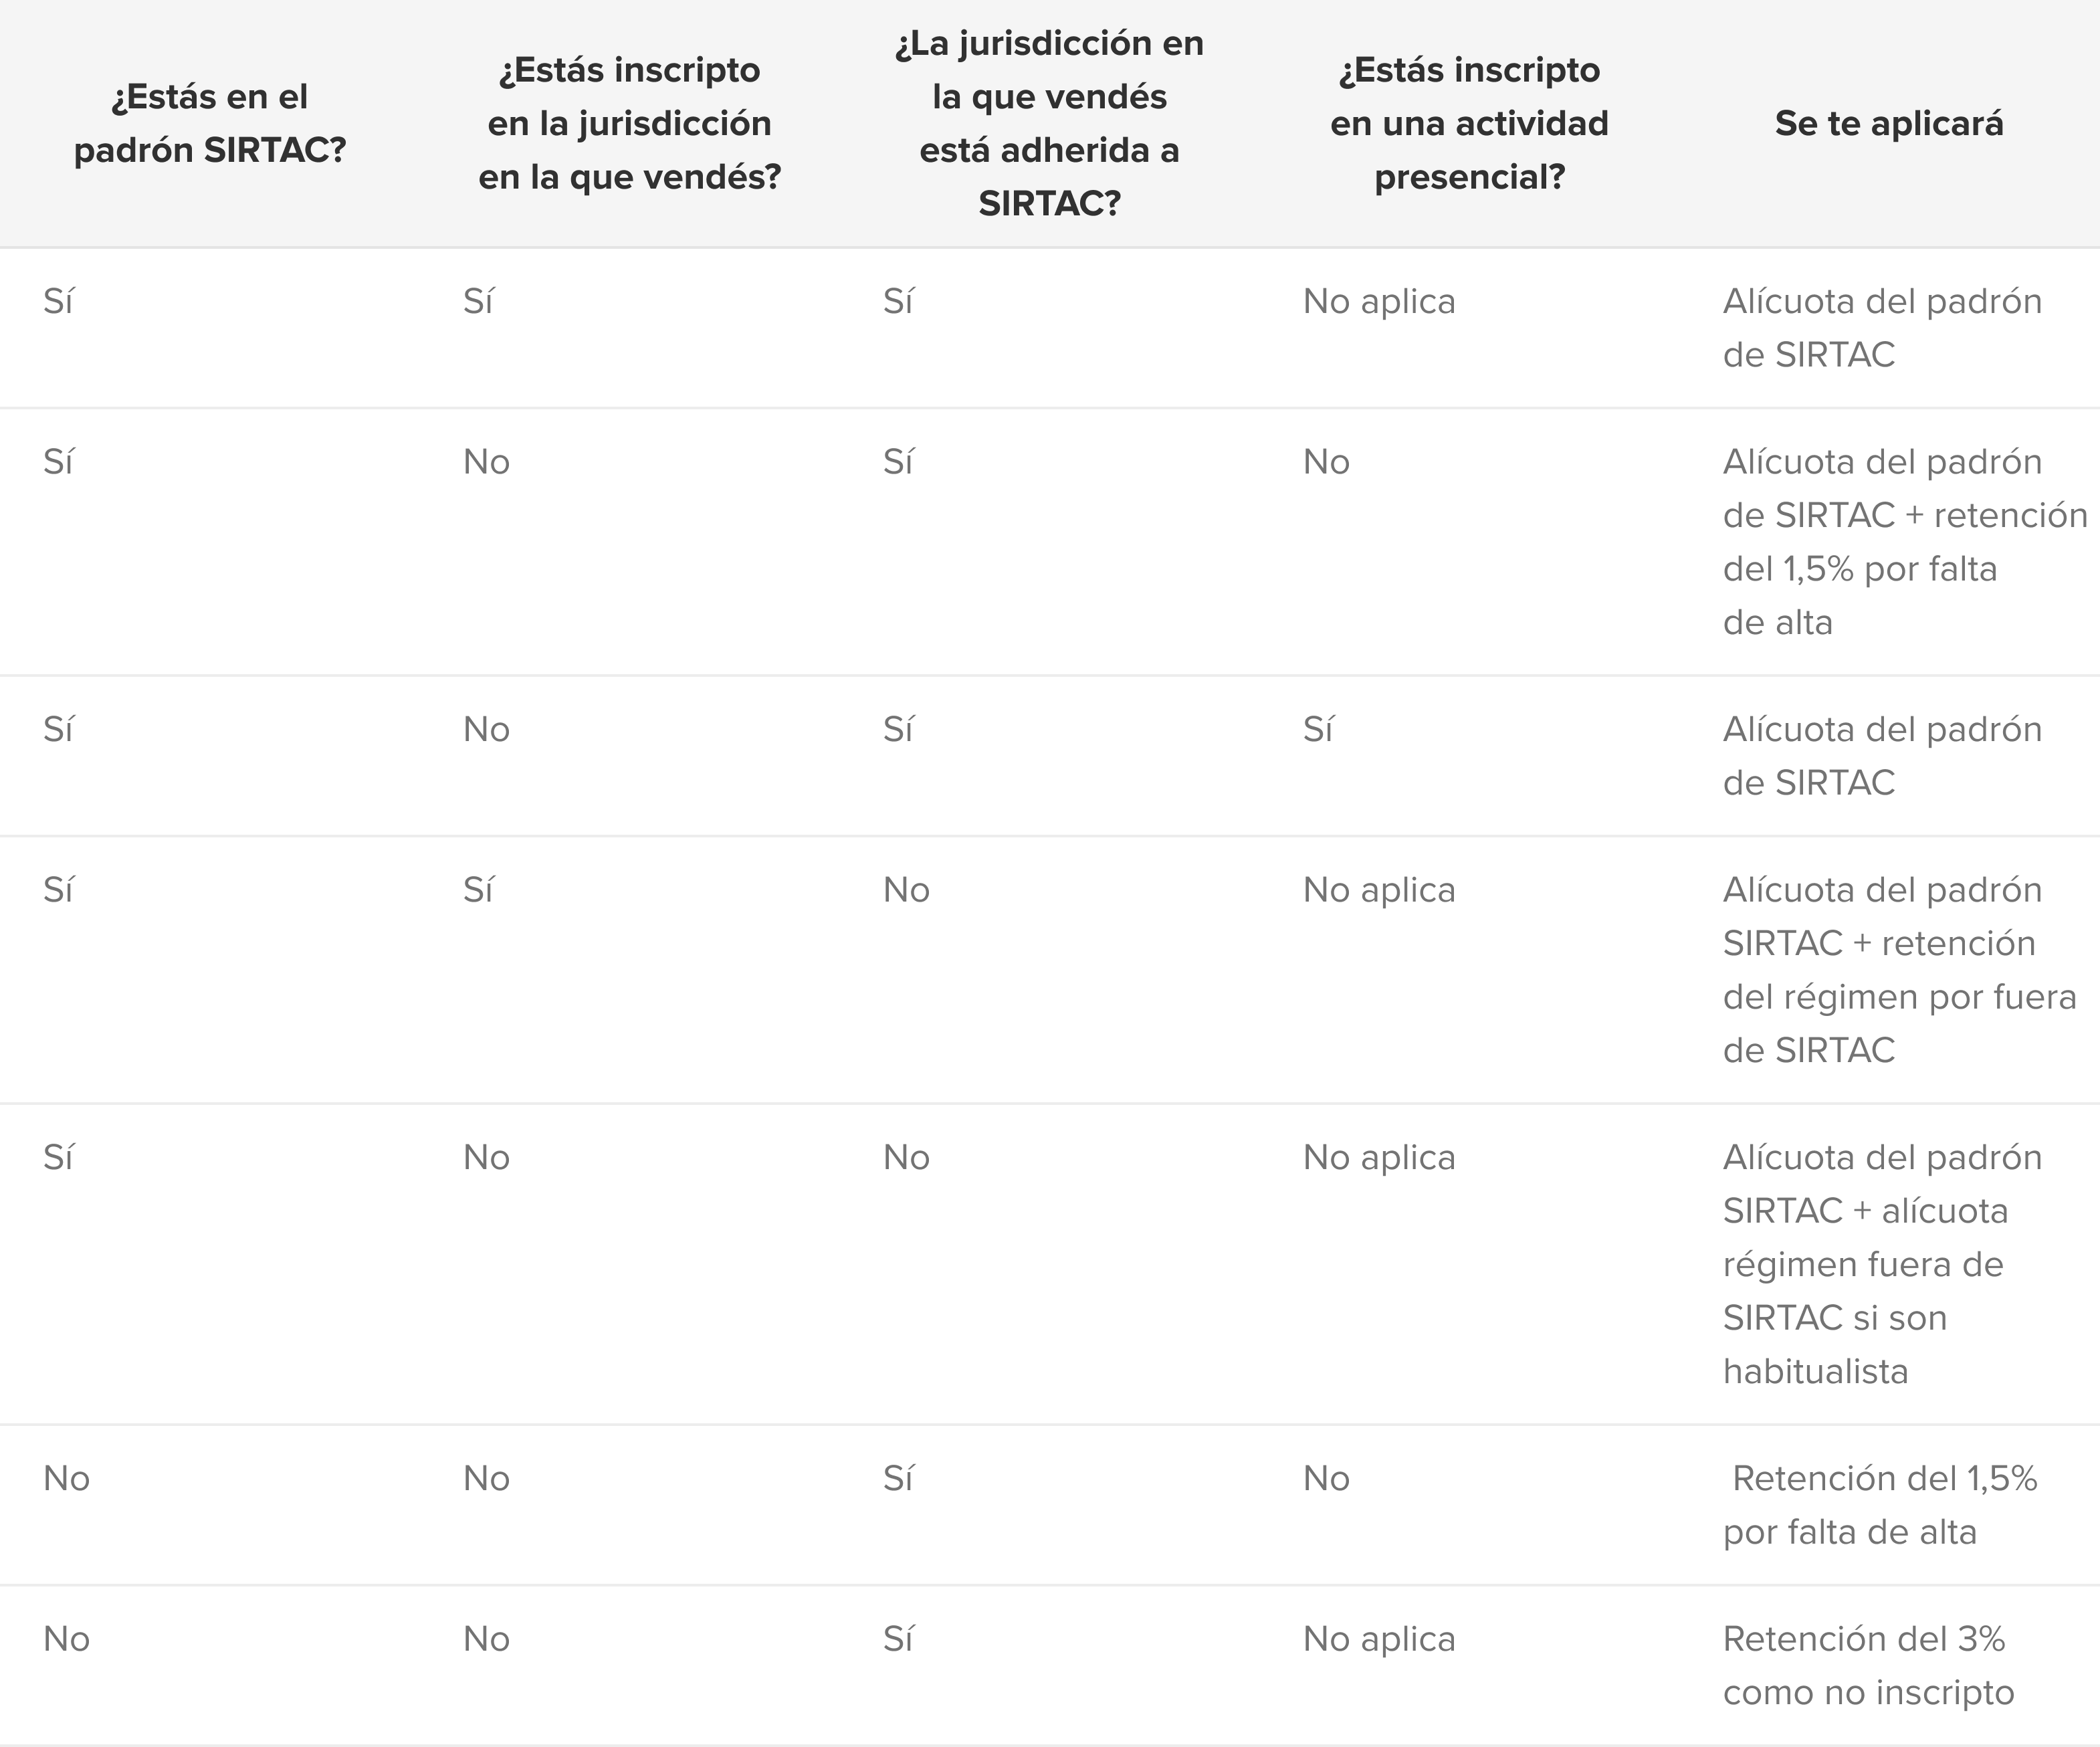This screenshot has height=1747, width=2100.
Task: Select 'No aplica' in the last row
Action: point(1379,1639)
